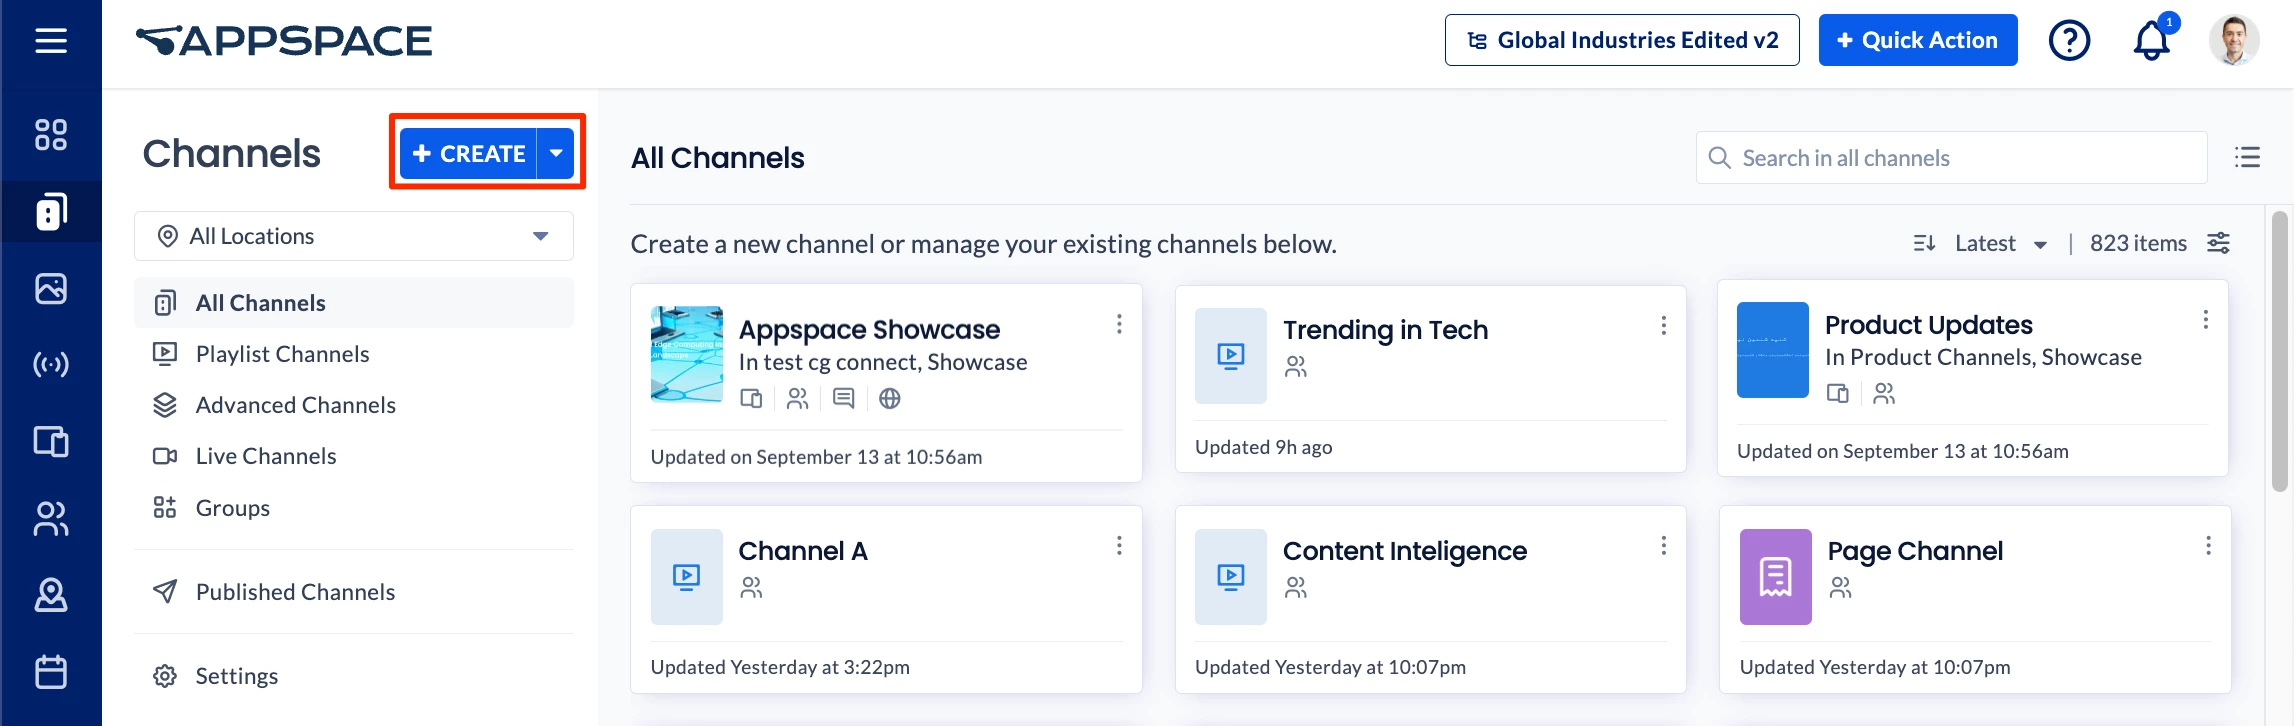The width and height of the screenshot is (2294, 726).
Task: Open the Page Channel title
Action: 1914,551
